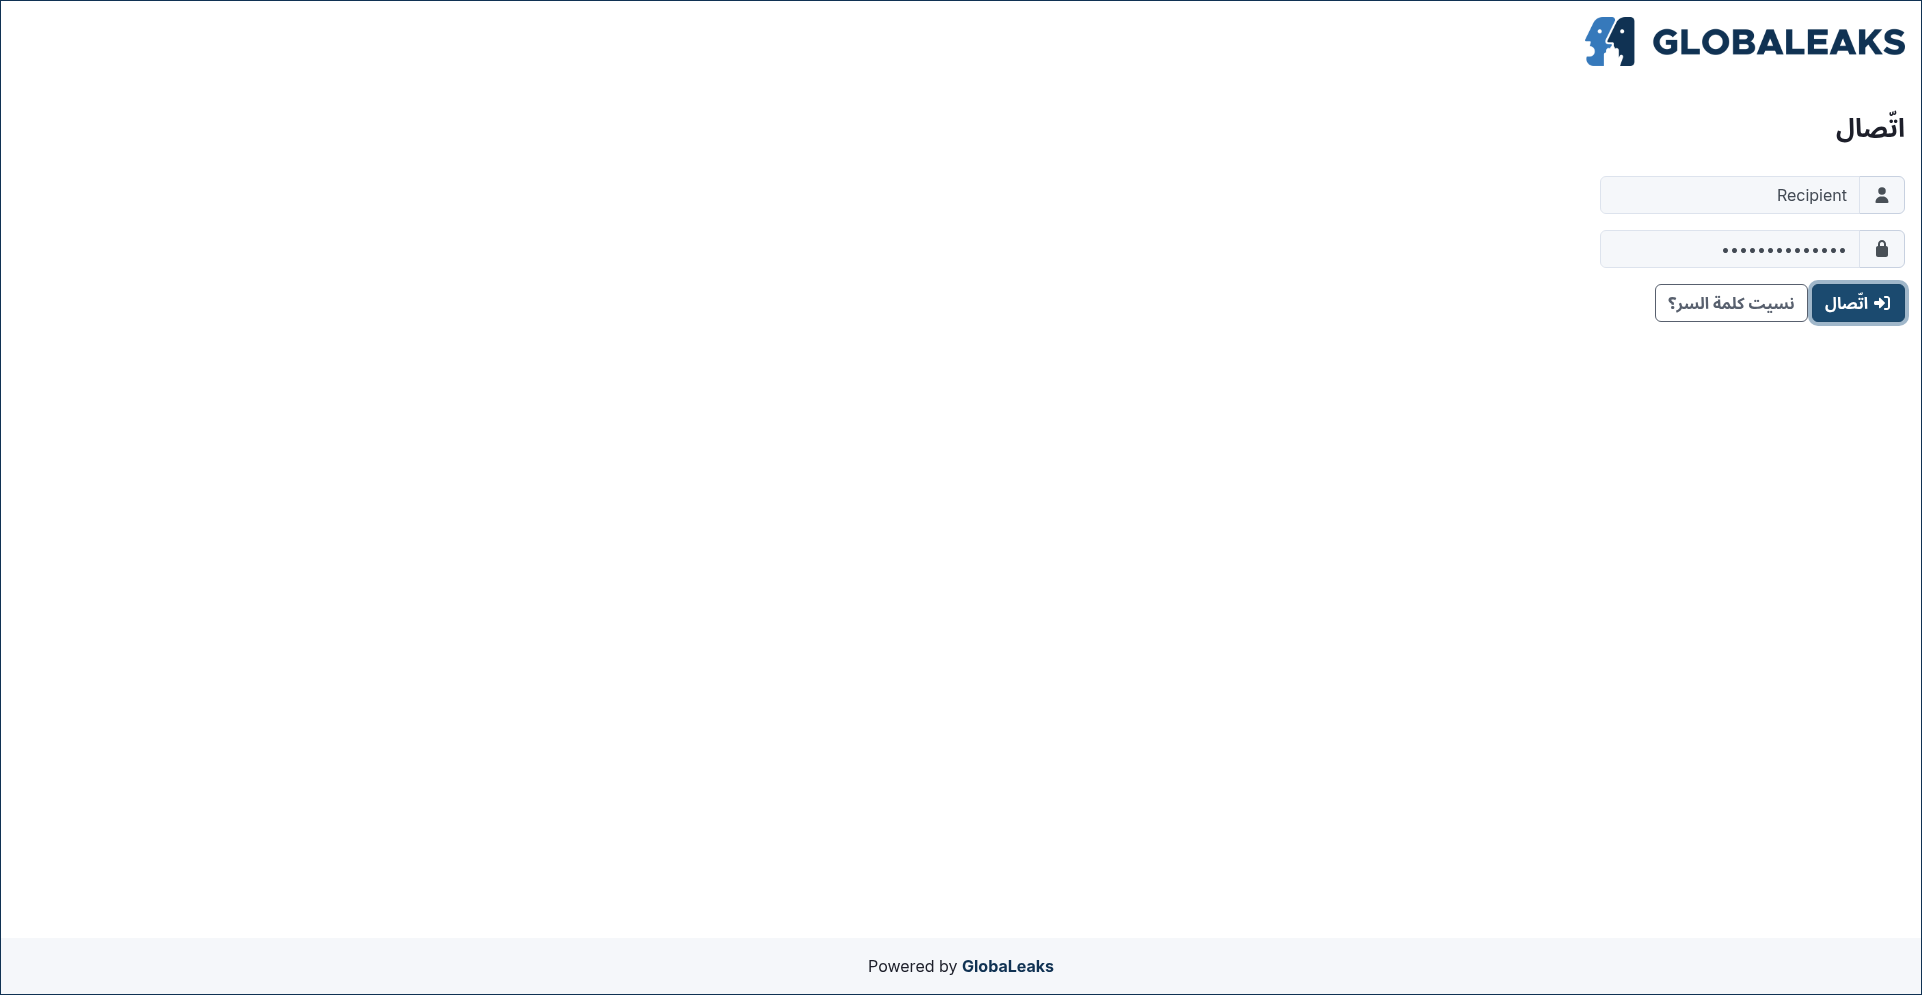Click the lock icon beside password field
Screen dimensions: 1922x995
point(1882,249)
